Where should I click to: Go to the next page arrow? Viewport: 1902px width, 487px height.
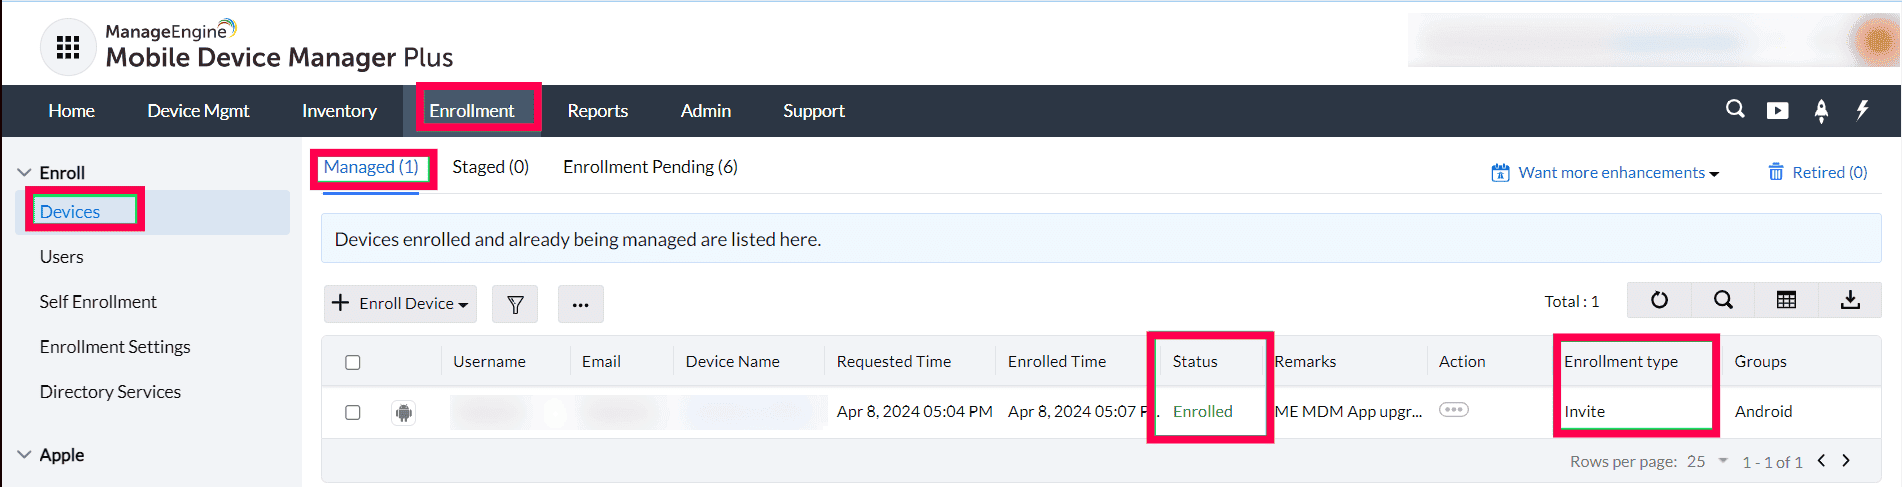tap(1846, 460)
